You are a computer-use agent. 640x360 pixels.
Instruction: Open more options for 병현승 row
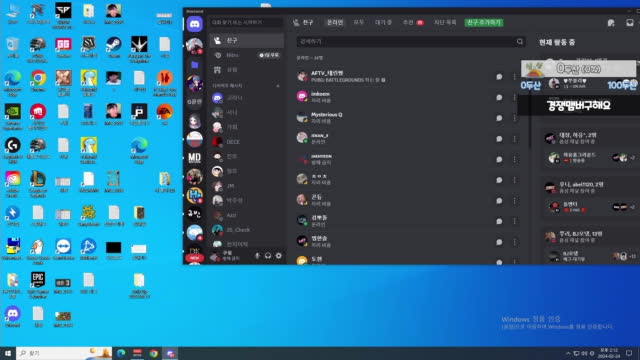pos(515,242)
